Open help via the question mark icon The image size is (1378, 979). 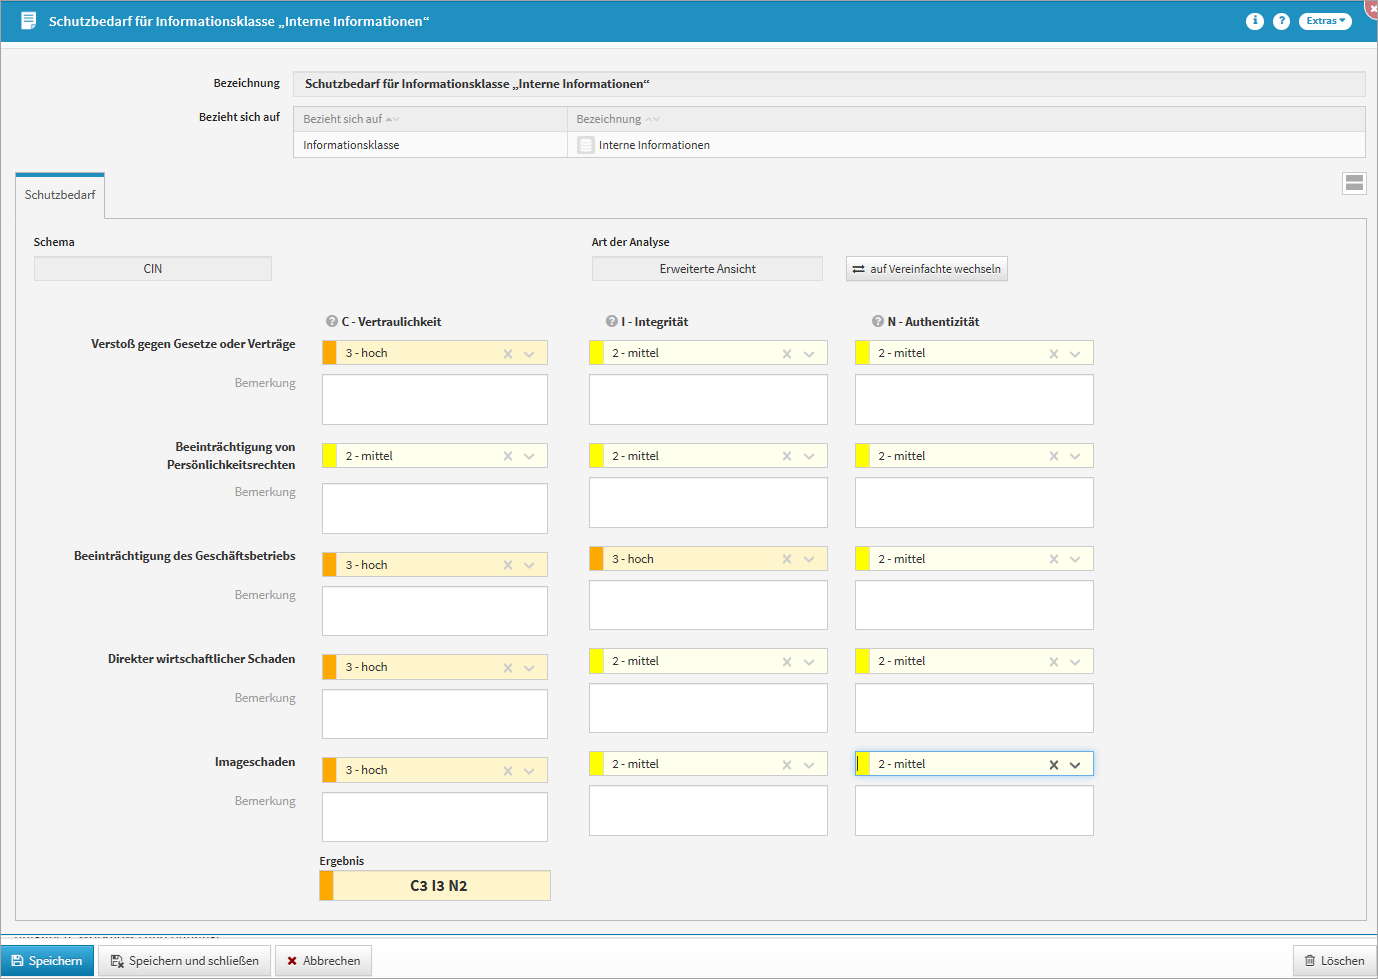[1281, 21]
